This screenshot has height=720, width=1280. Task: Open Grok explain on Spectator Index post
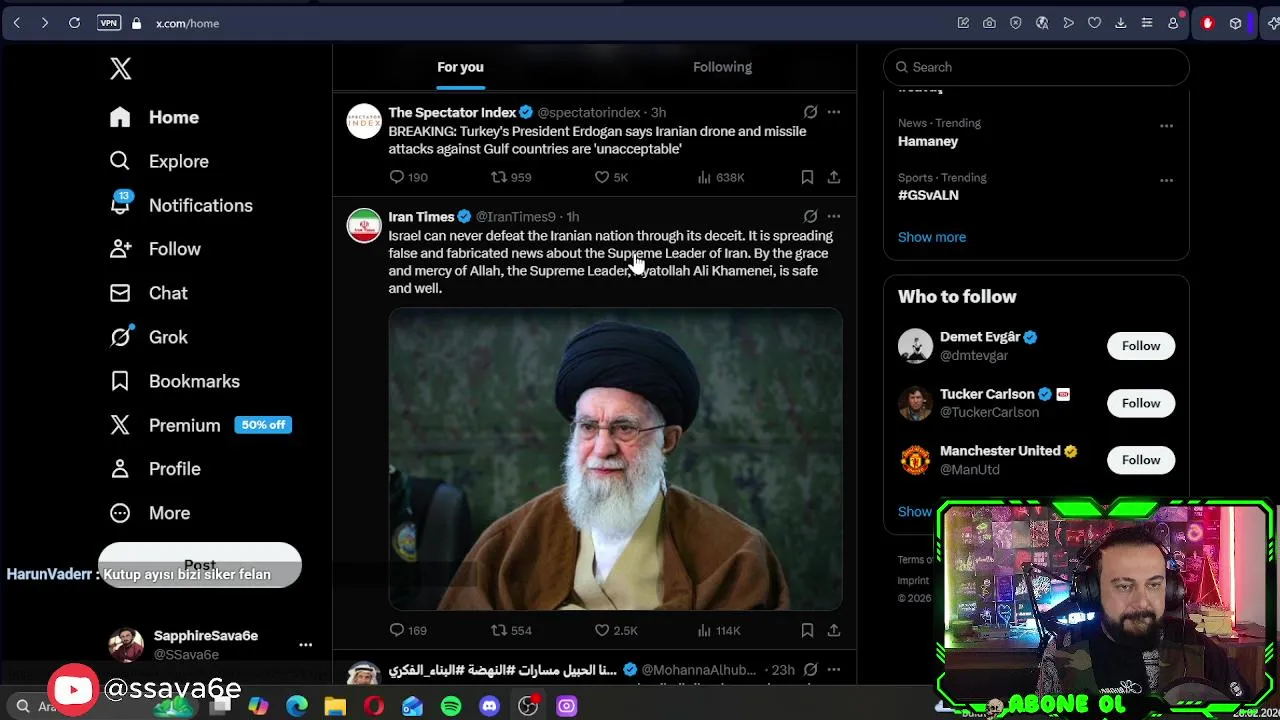point(810,112)
